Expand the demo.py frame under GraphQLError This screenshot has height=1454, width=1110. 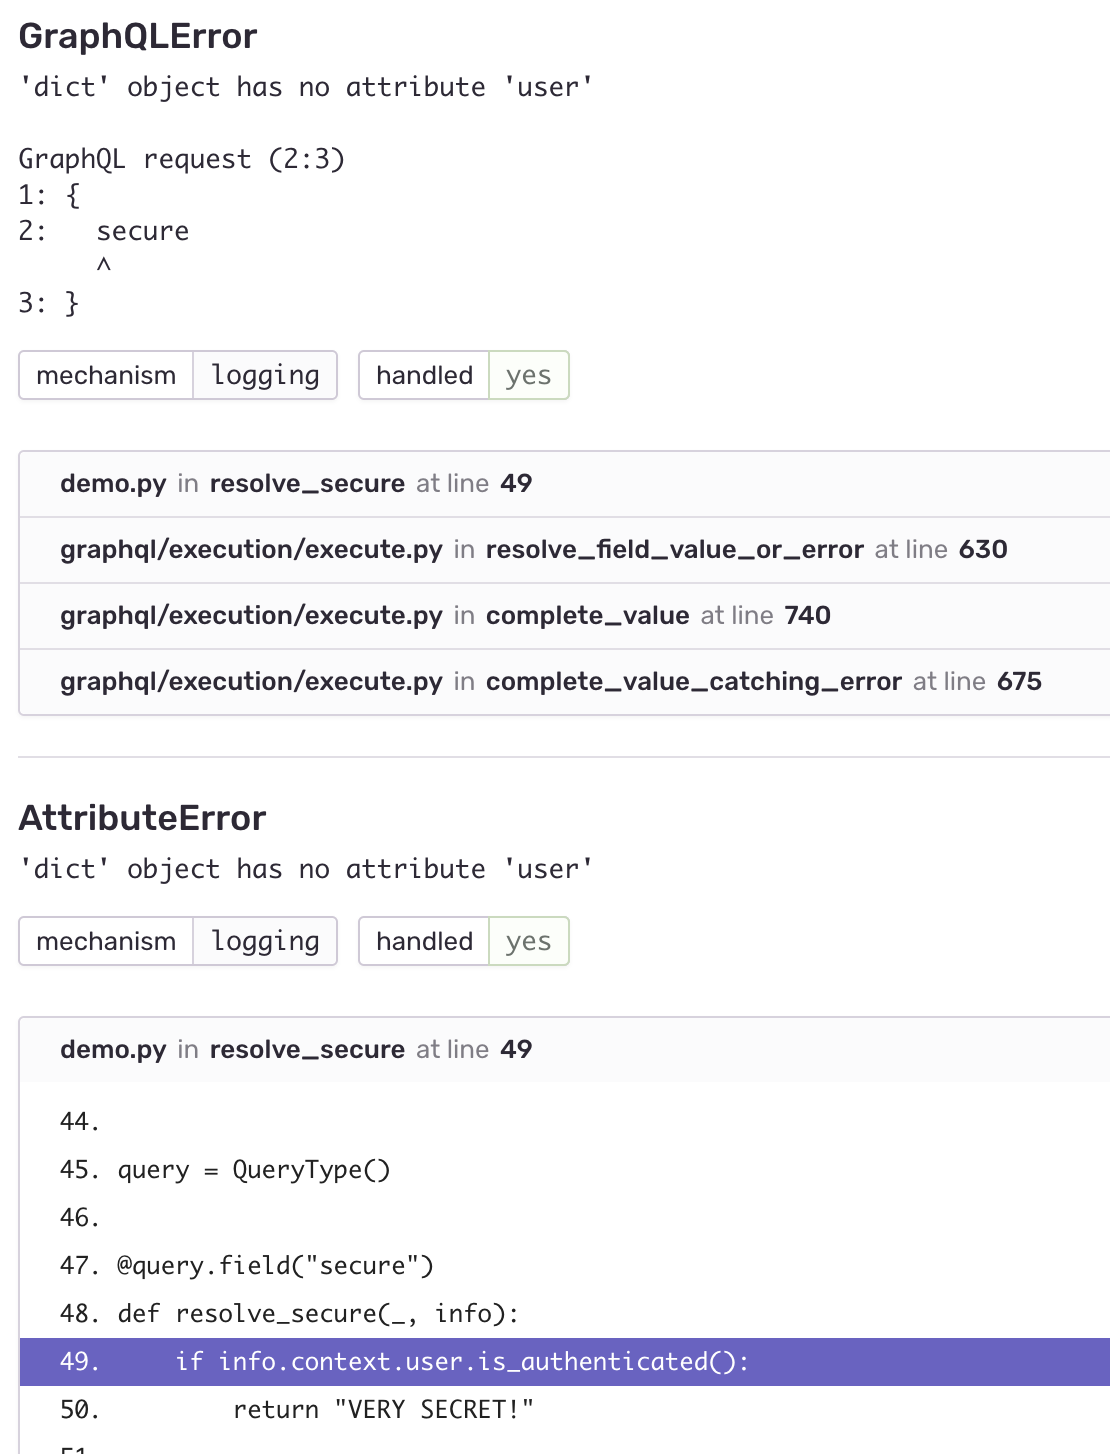[296, 484]
